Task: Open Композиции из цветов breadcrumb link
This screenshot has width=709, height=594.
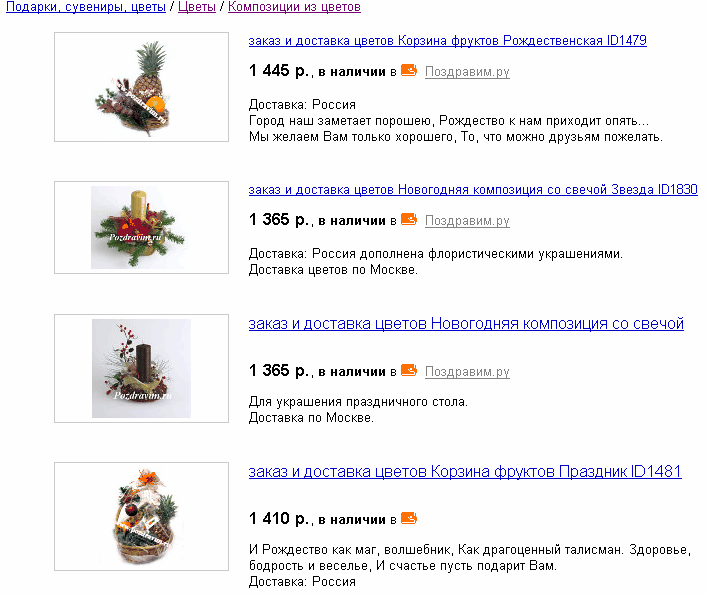Action: click(x=294, y=7)
